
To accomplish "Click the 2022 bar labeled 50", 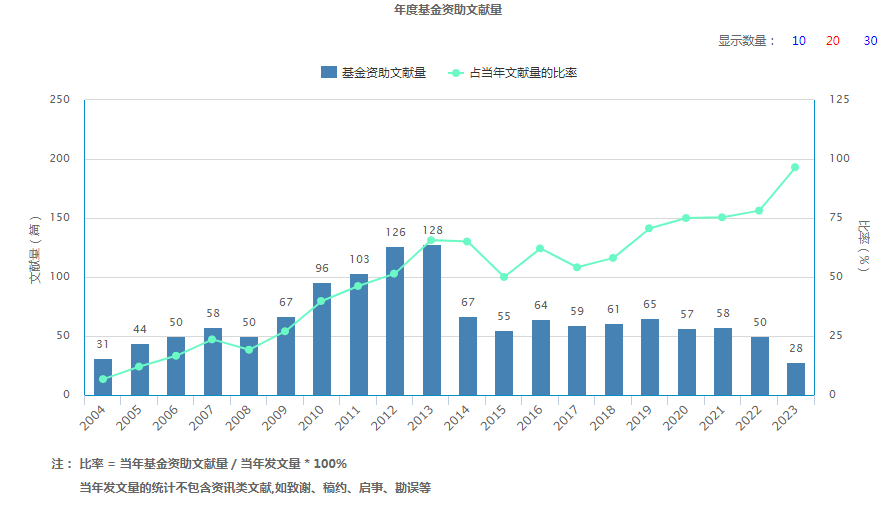I will tap(760, 366).
